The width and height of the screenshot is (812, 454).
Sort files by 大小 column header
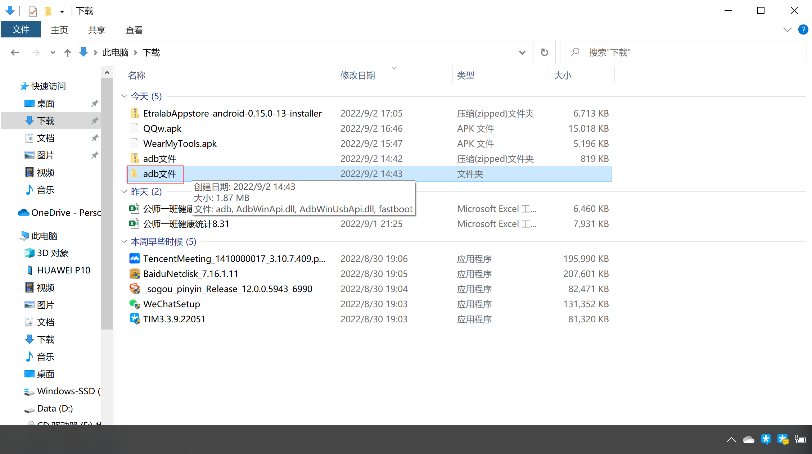562,75
